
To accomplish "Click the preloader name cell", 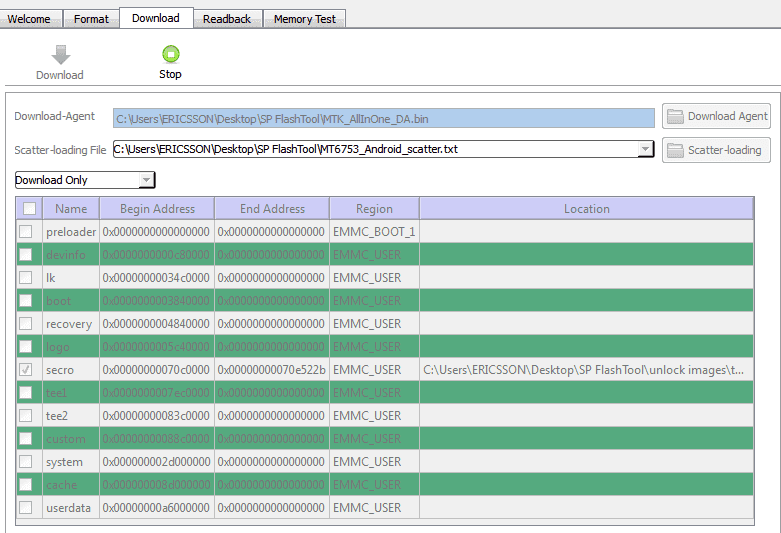I will pyautogui.click(x=71, y=232).
